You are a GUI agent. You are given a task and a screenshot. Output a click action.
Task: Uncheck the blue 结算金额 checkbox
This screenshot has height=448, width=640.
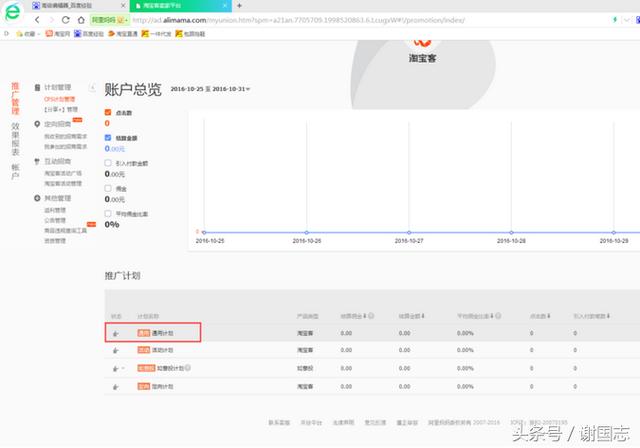108,138
